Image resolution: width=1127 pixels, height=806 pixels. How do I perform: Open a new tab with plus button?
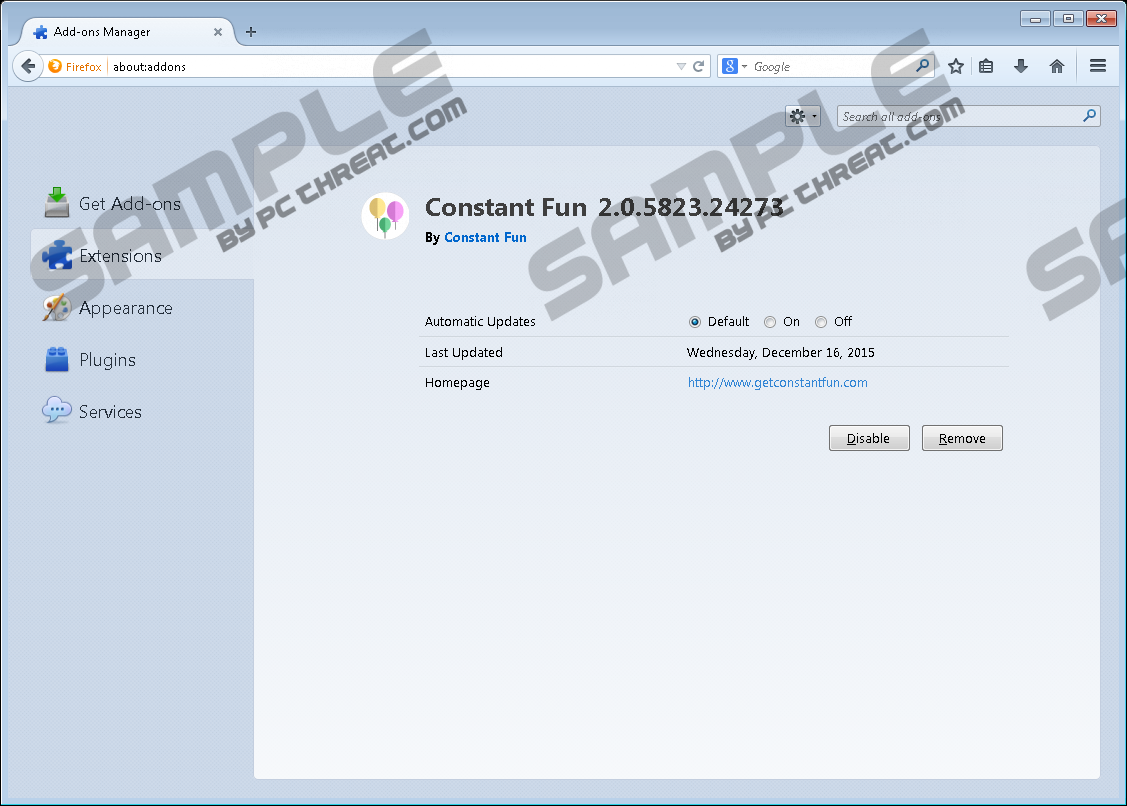(251, 32)
